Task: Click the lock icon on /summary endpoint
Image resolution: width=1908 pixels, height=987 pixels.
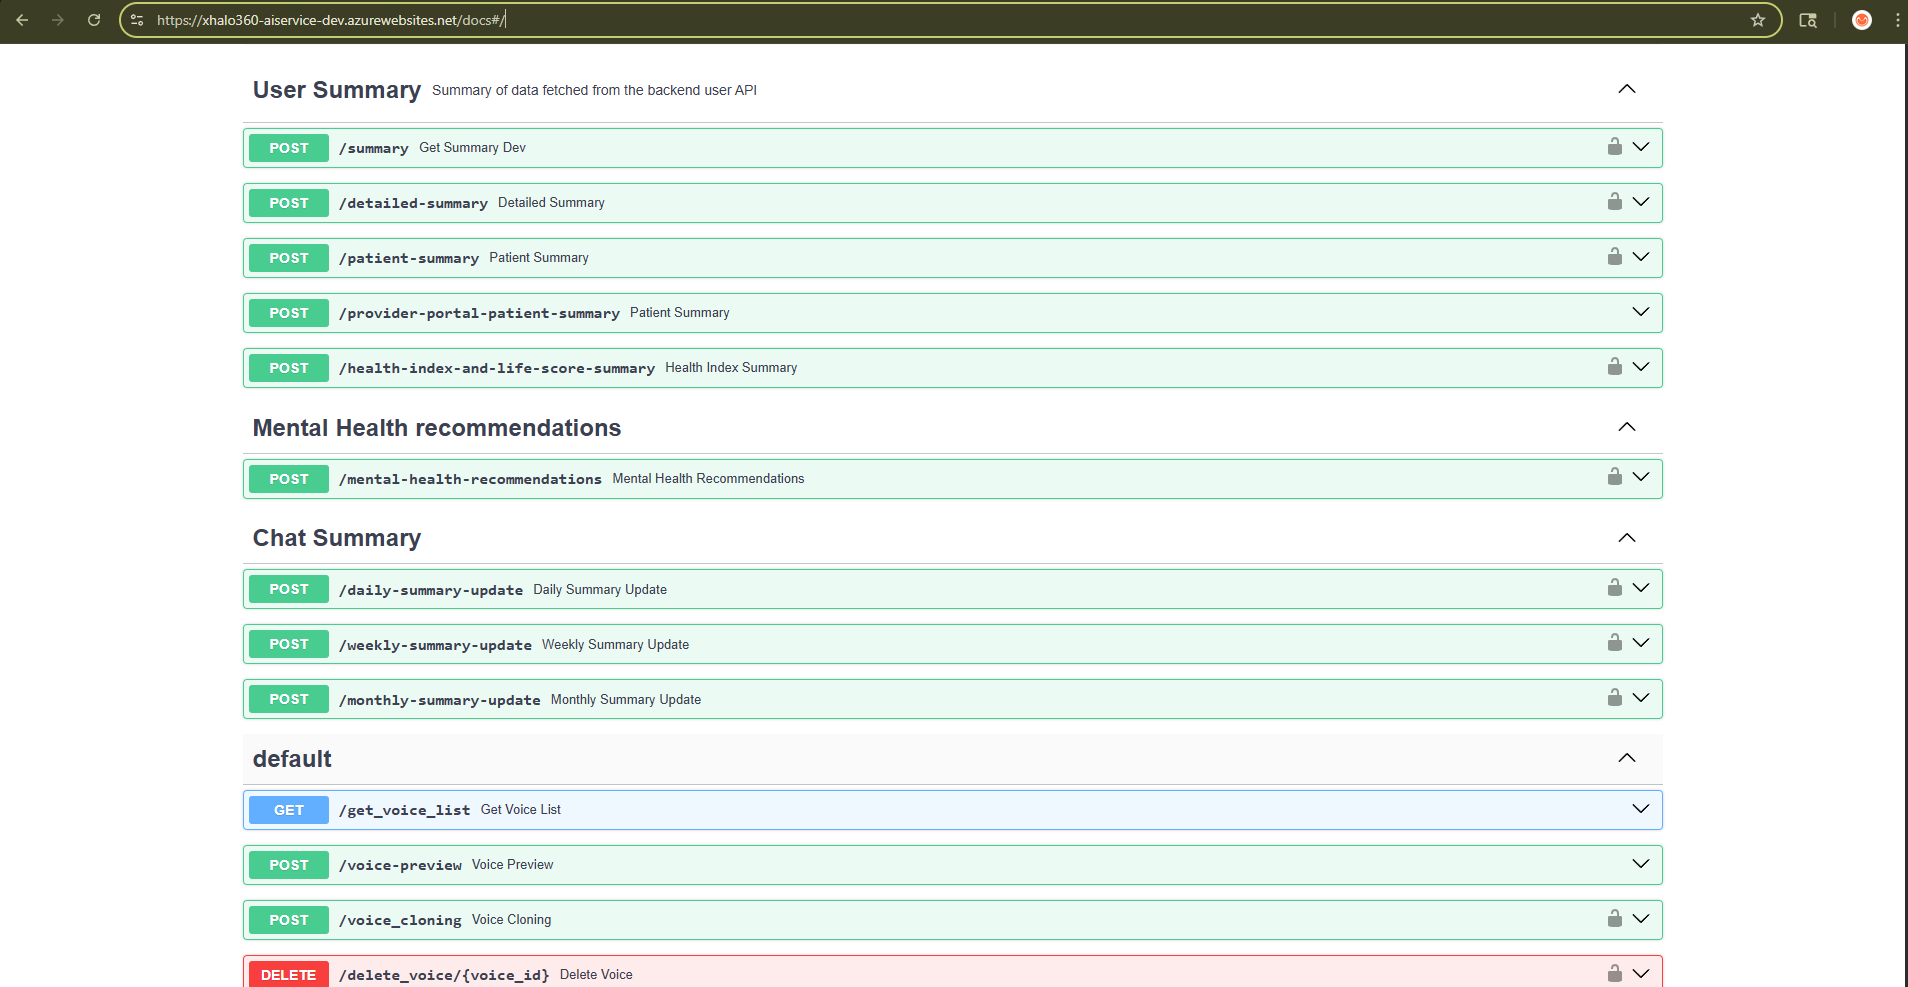Action: pyautogui.click(x=1614, y=147)
